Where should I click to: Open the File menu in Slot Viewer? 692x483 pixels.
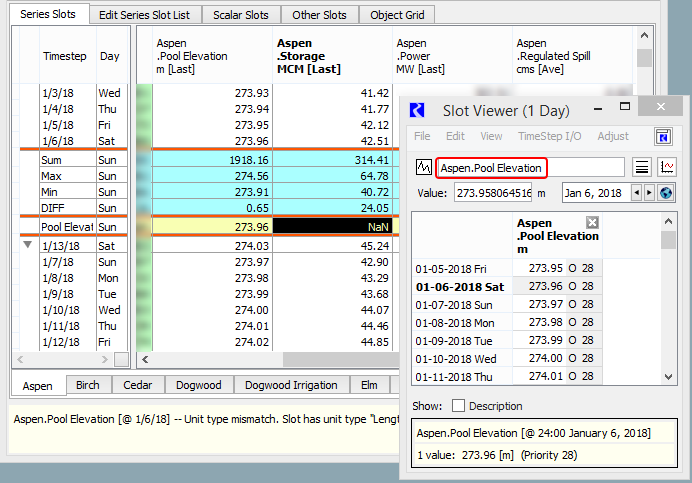(x=422, y=136)
